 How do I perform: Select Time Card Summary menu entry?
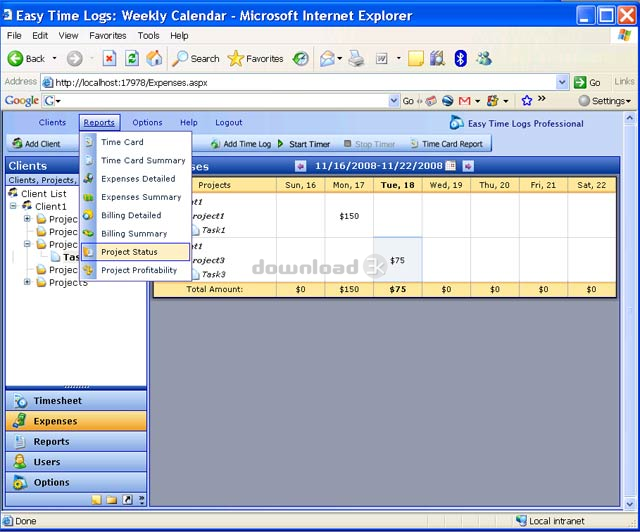(x=136, y=160)
